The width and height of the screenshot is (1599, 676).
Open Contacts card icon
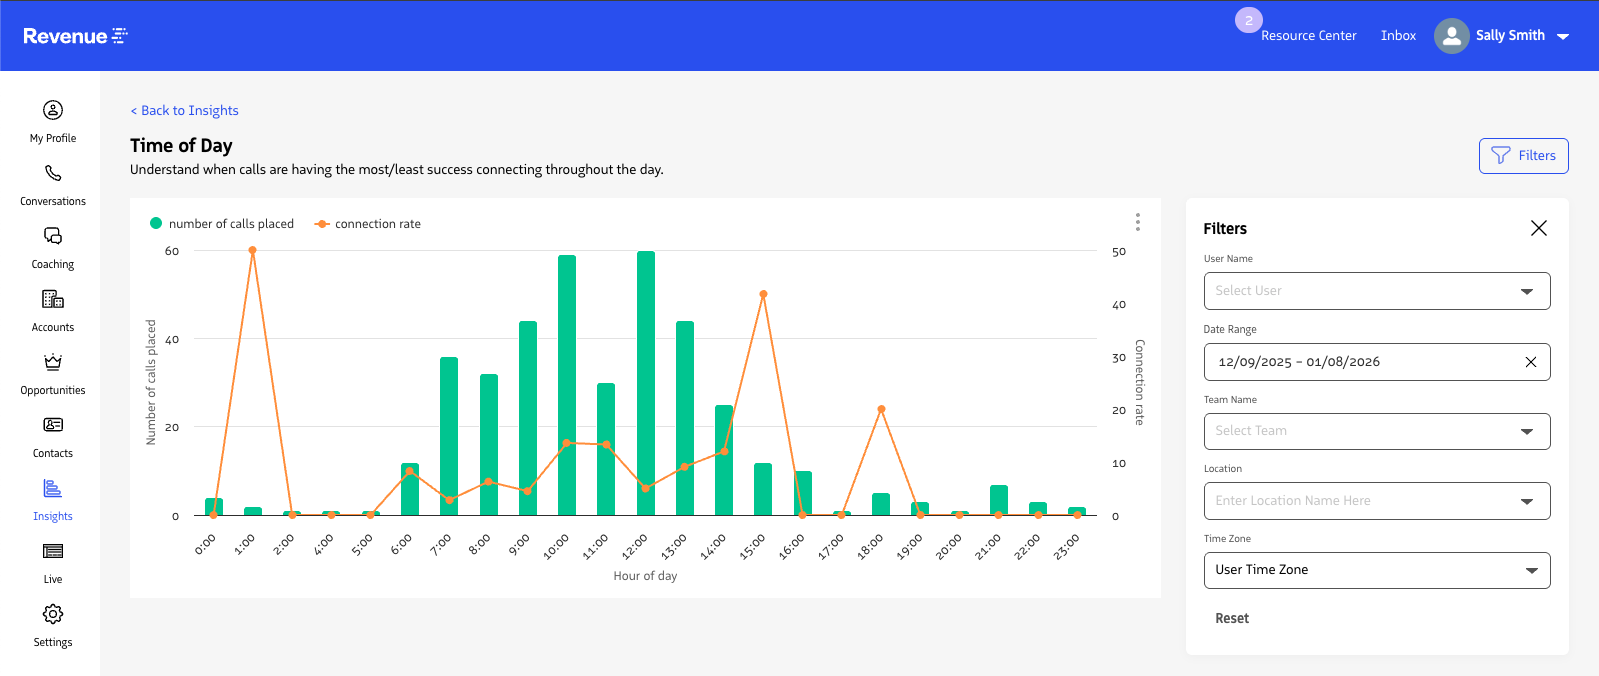(x=53, y=425)
